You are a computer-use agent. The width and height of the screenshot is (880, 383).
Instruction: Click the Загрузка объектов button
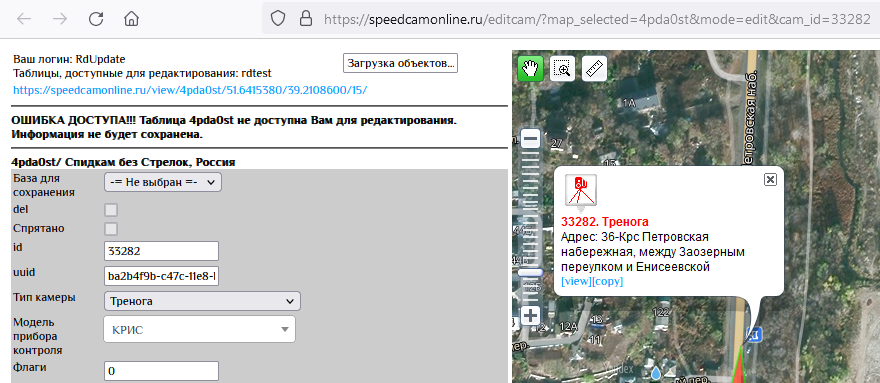click(400, 63)
